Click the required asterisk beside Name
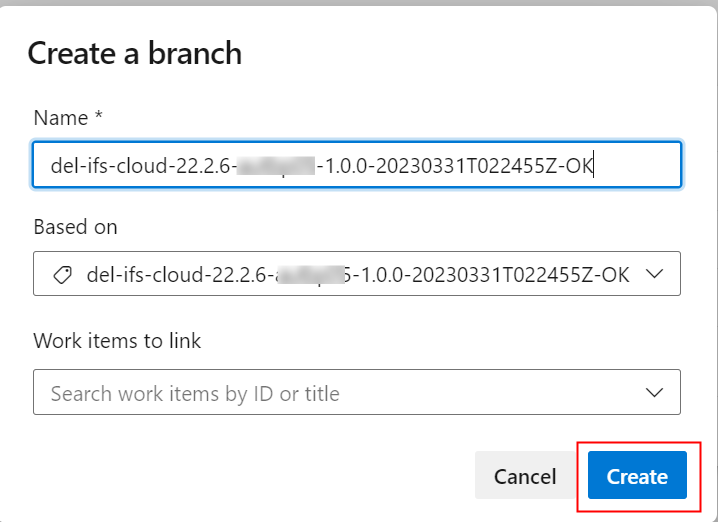This screenshot has height=522, width=718. (99, 117)
